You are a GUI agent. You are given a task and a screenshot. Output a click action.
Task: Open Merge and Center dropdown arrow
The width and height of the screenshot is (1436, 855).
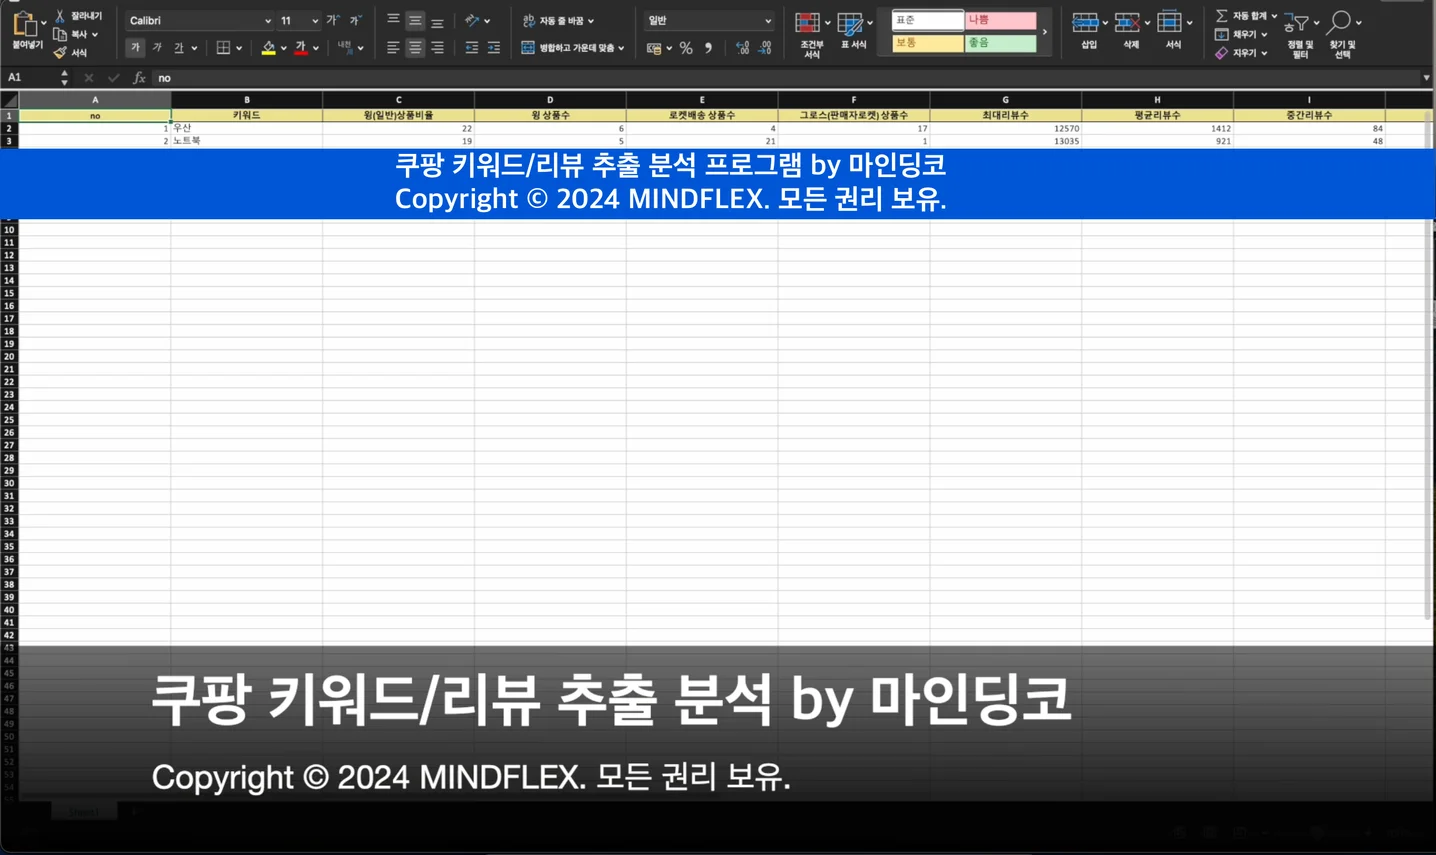click(x=621, y=48)
